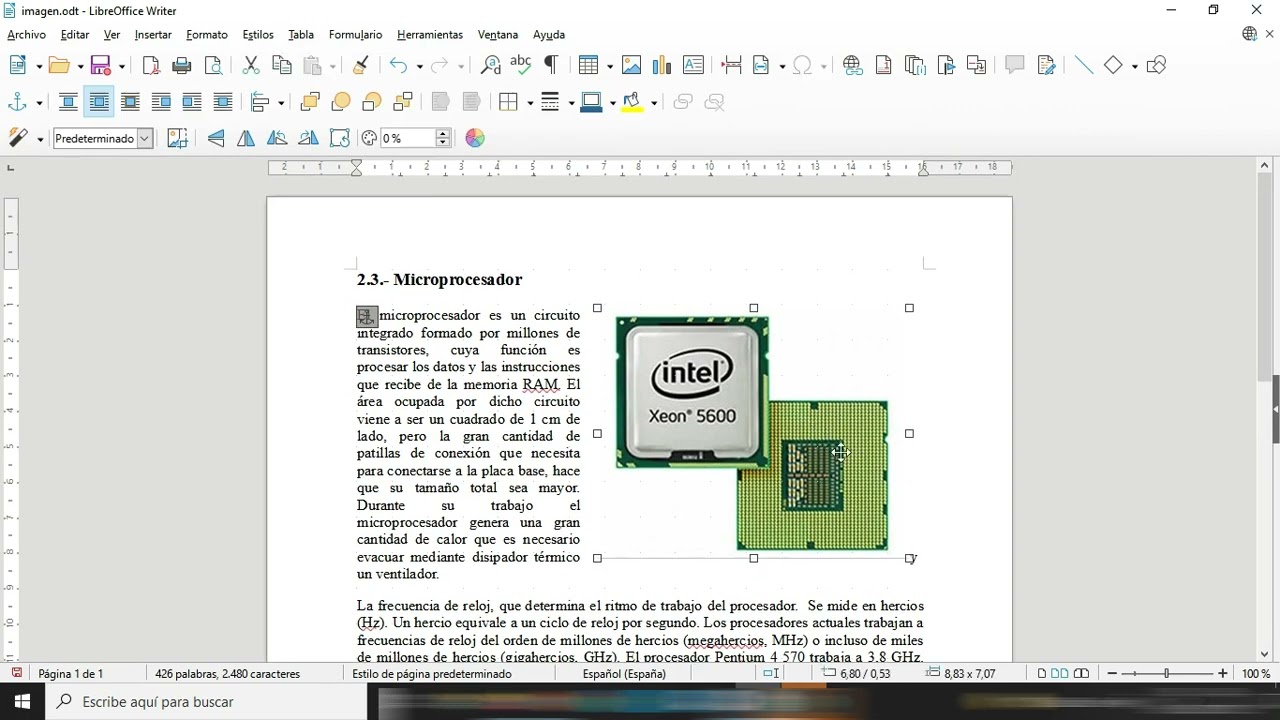Click the Windows Start button
The height and width of the screenshot is (720, 1280).
point(22,702)
